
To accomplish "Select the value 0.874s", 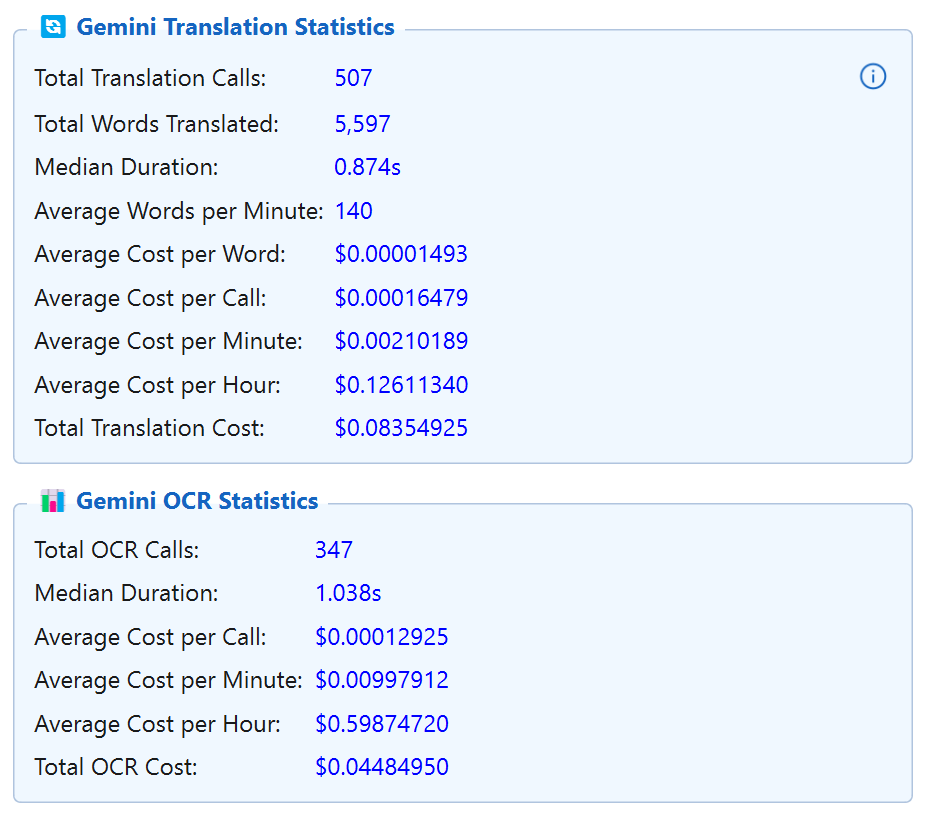I will pyautogui.click(x=368, y=167).
